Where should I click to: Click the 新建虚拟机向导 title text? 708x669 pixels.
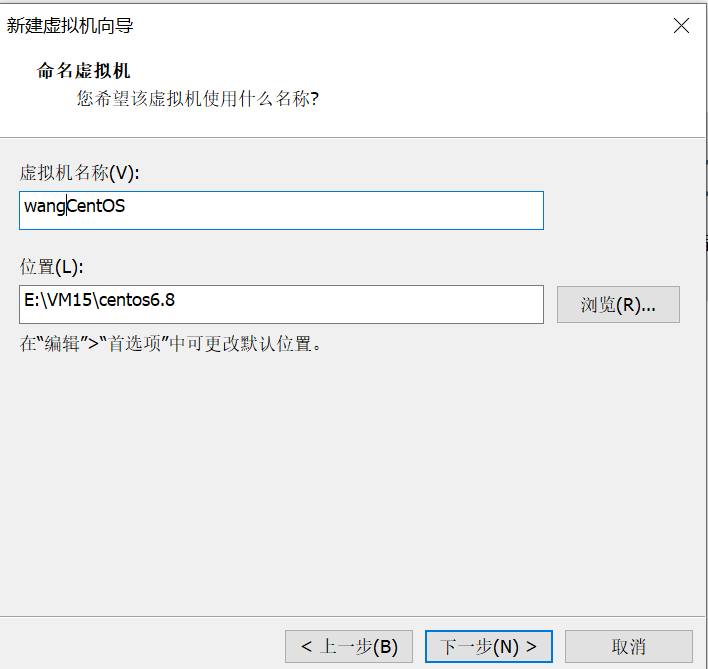click(x=70, y=26)
